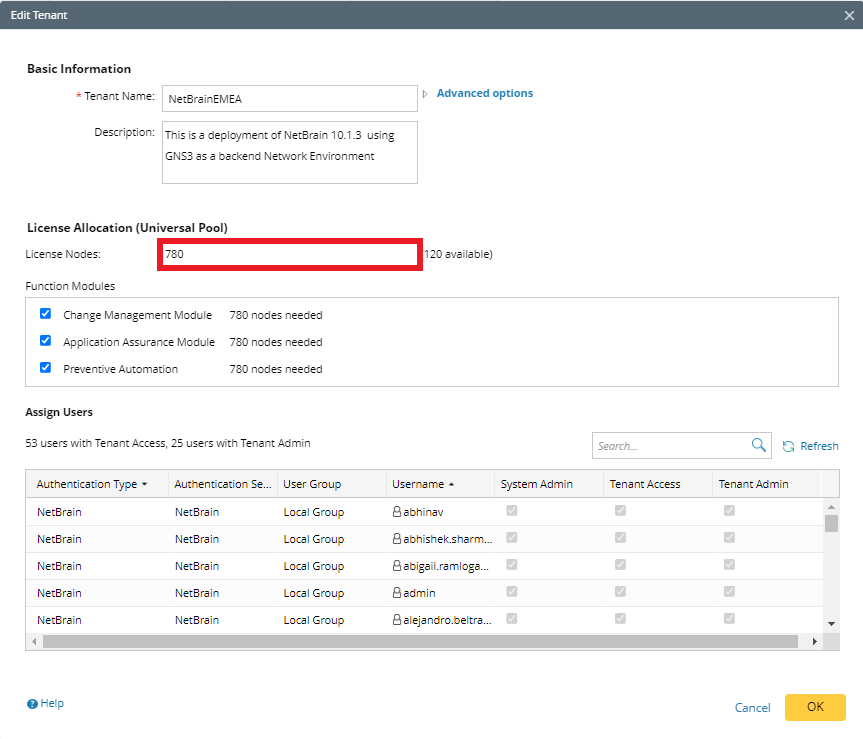Click the users count summary text
The width and height of the screenshot is (863, 739).
168,443
